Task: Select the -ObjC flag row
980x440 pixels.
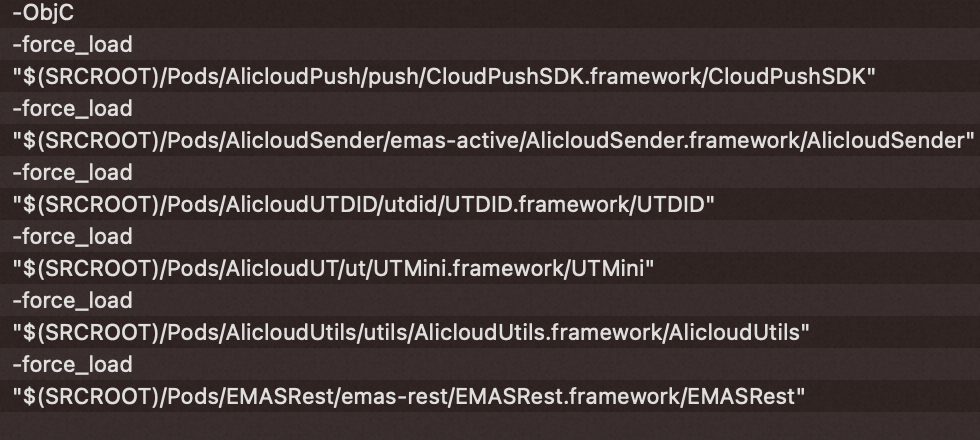Action: point(43,13)
